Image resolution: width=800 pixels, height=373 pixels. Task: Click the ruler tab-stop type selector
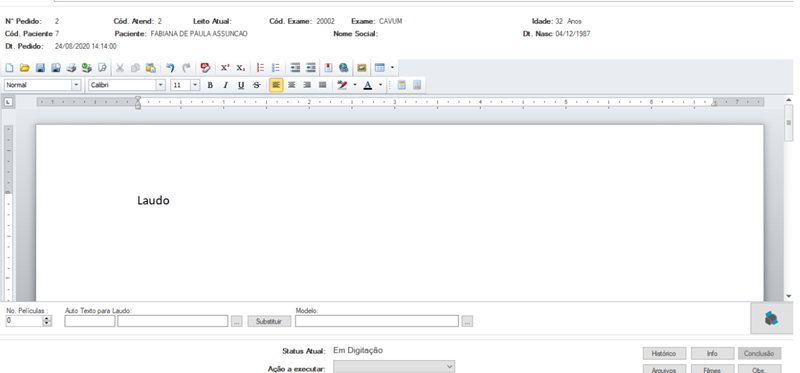9,102
